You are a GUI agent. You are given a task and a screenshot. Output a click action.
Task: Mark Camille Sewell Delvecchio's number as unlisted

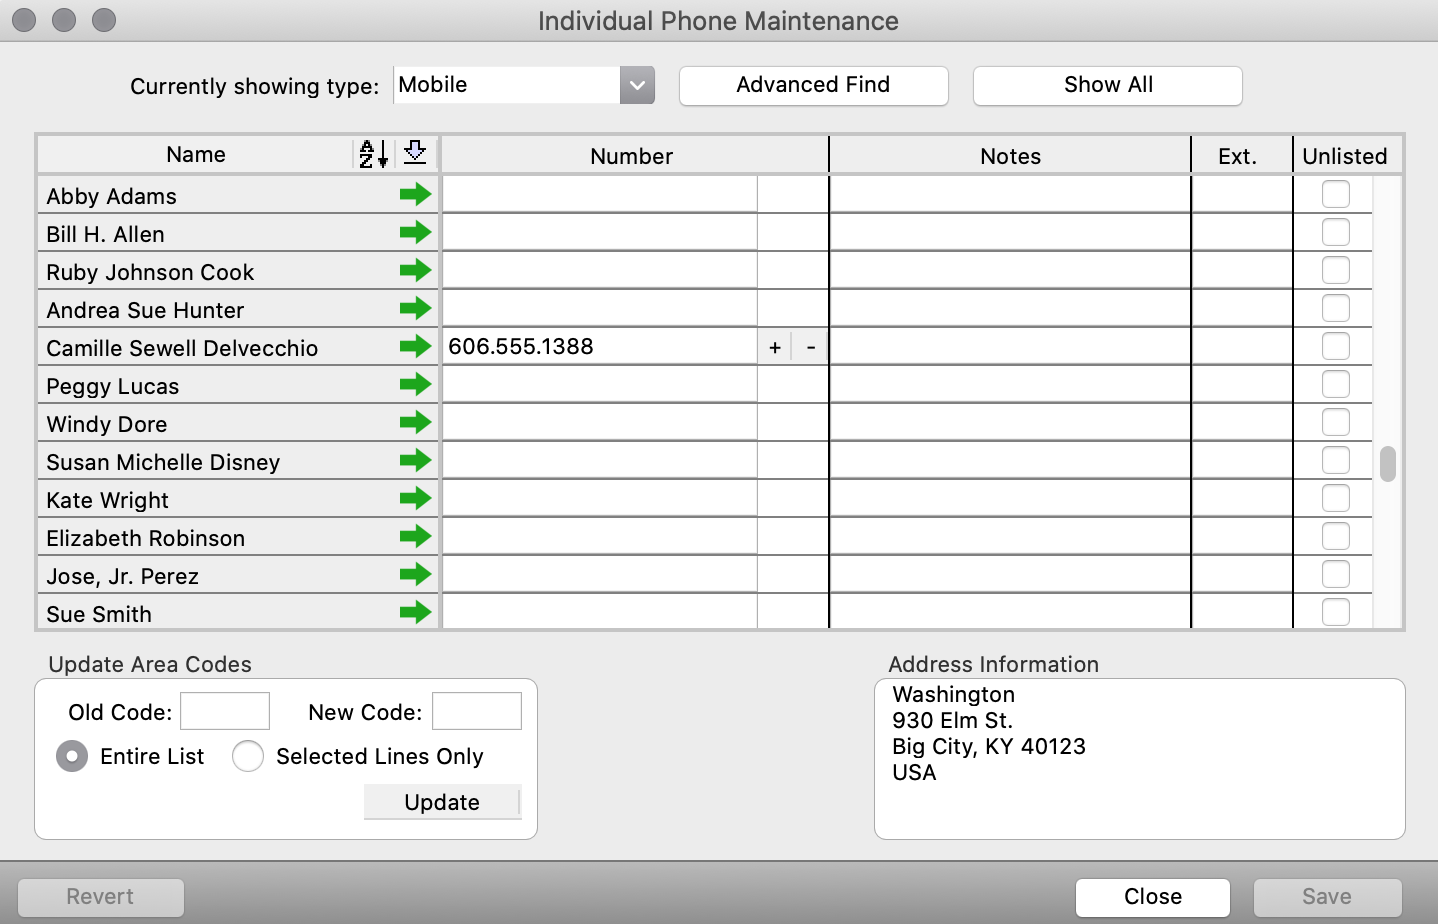pos(1335,346)
